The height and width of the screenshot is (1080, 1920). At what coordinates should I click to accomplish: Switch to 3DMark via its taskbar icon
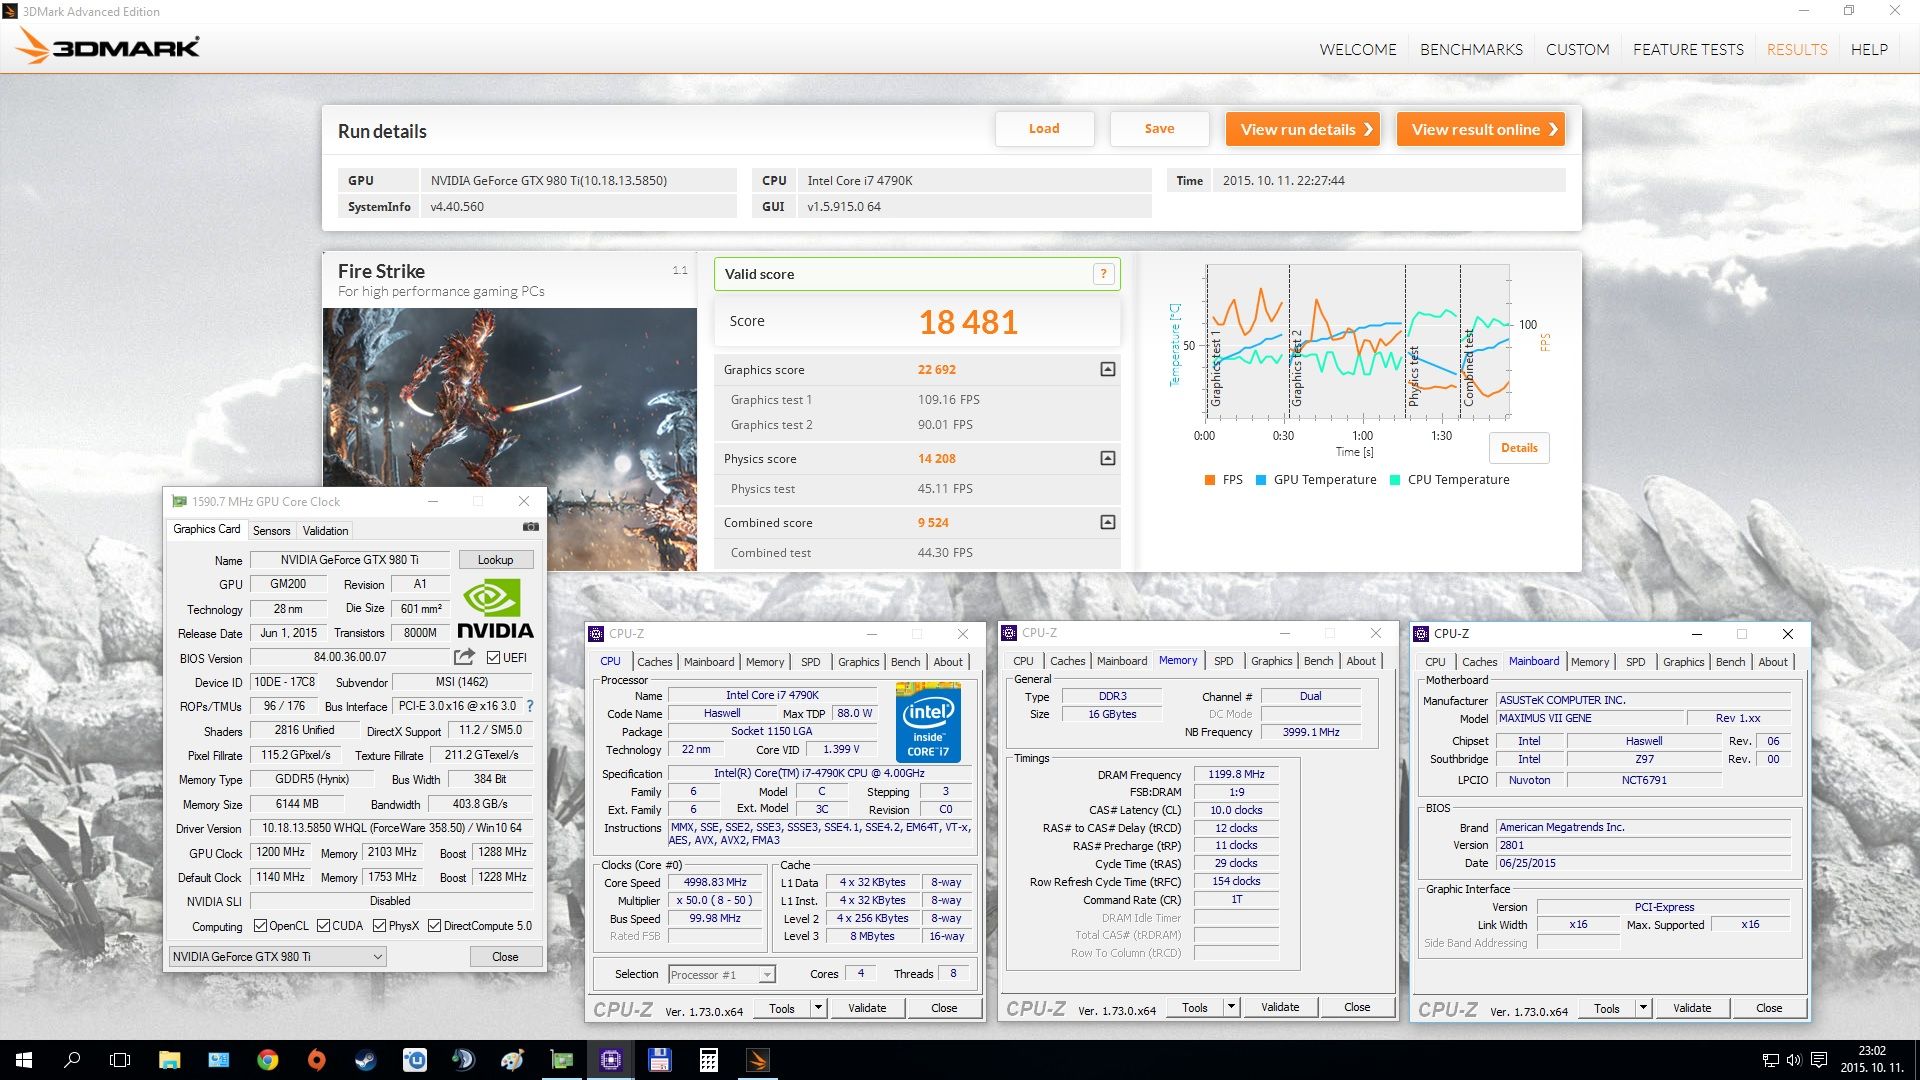point(757,1060)
